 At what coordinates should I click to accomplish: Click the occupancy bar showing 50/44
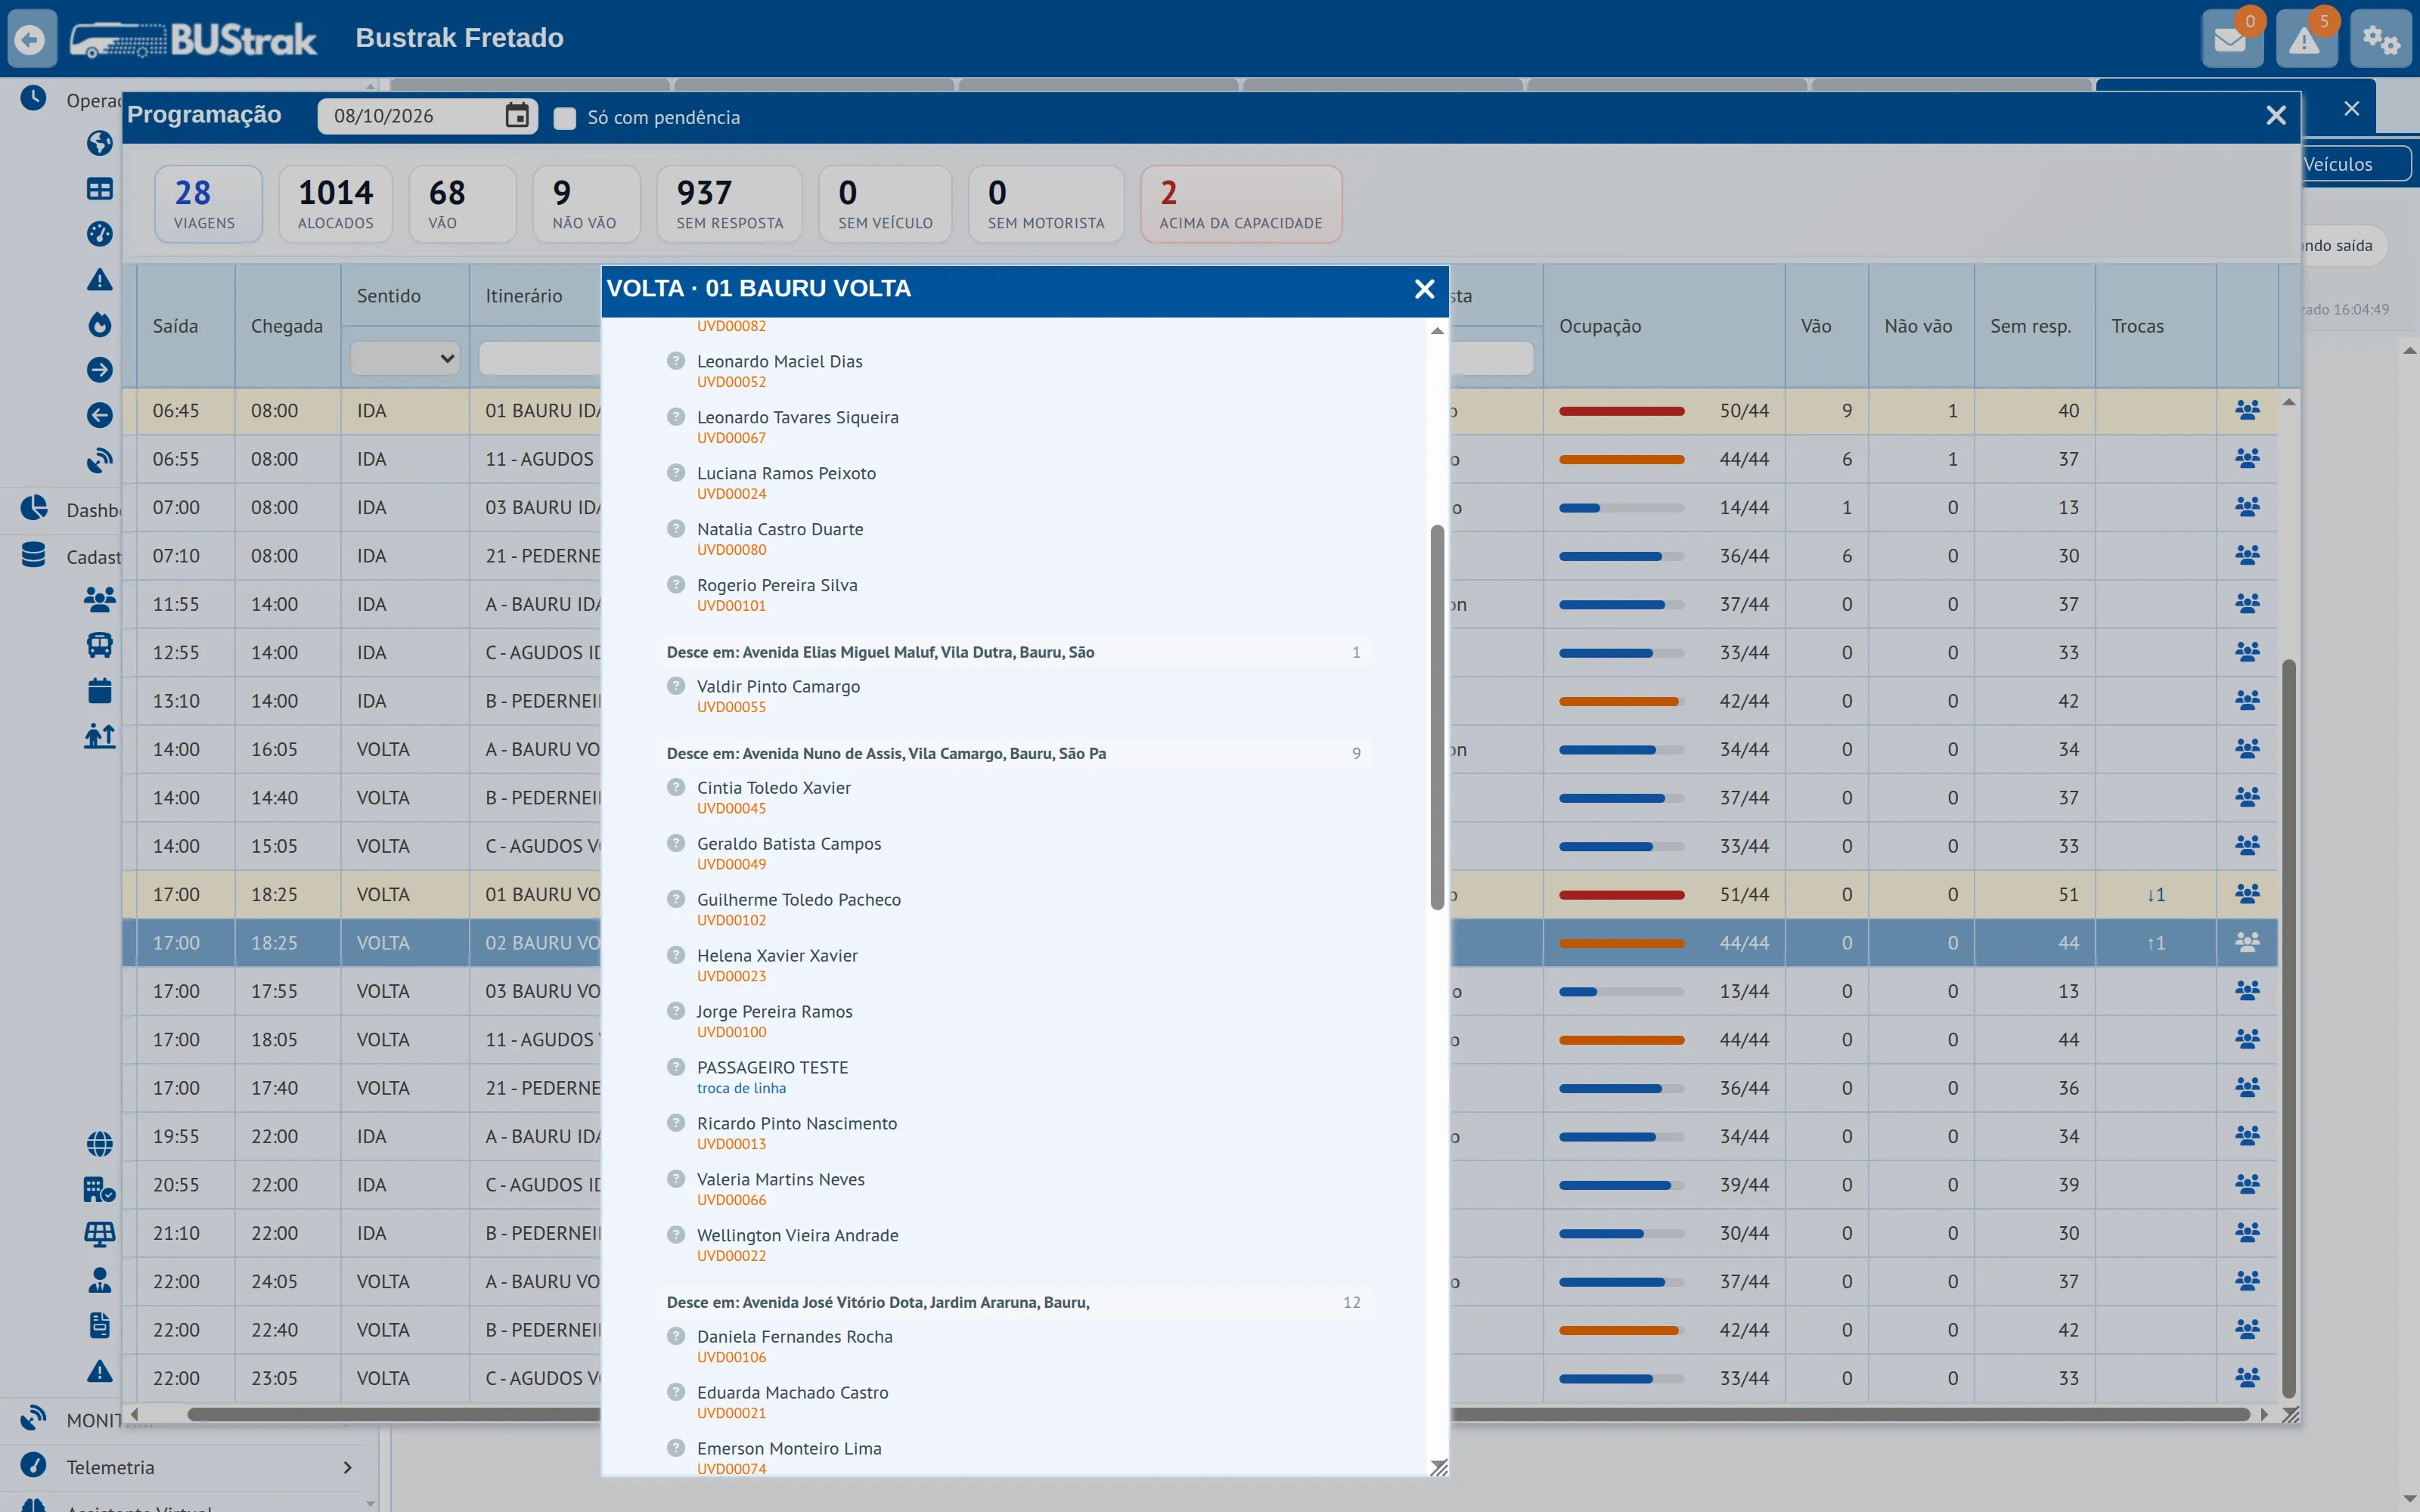(x=1621, y=411)
